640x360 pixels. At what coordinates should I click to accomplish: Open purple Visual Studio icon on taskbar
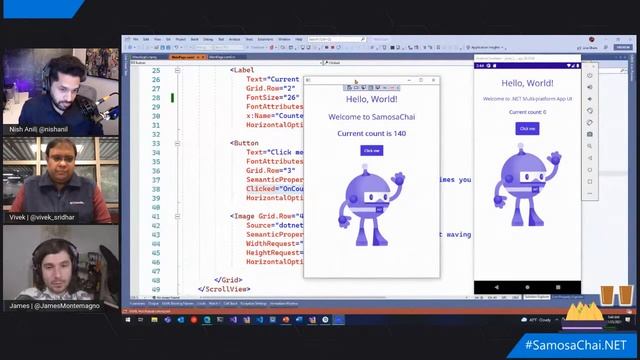coord(233,320)
